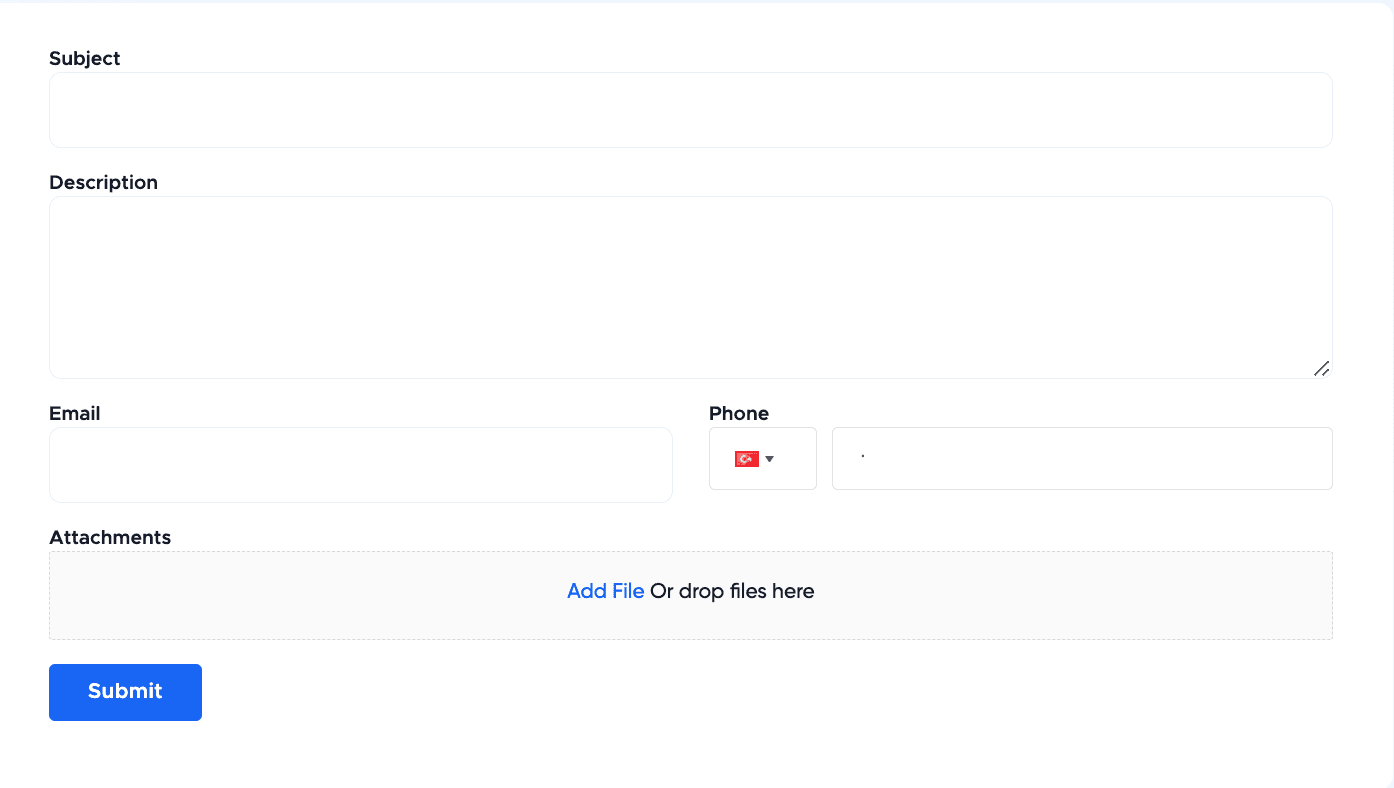This screenshot has width=1394, height=788.
Task: Click the 'Or drop files here' text
Action: 731,591
